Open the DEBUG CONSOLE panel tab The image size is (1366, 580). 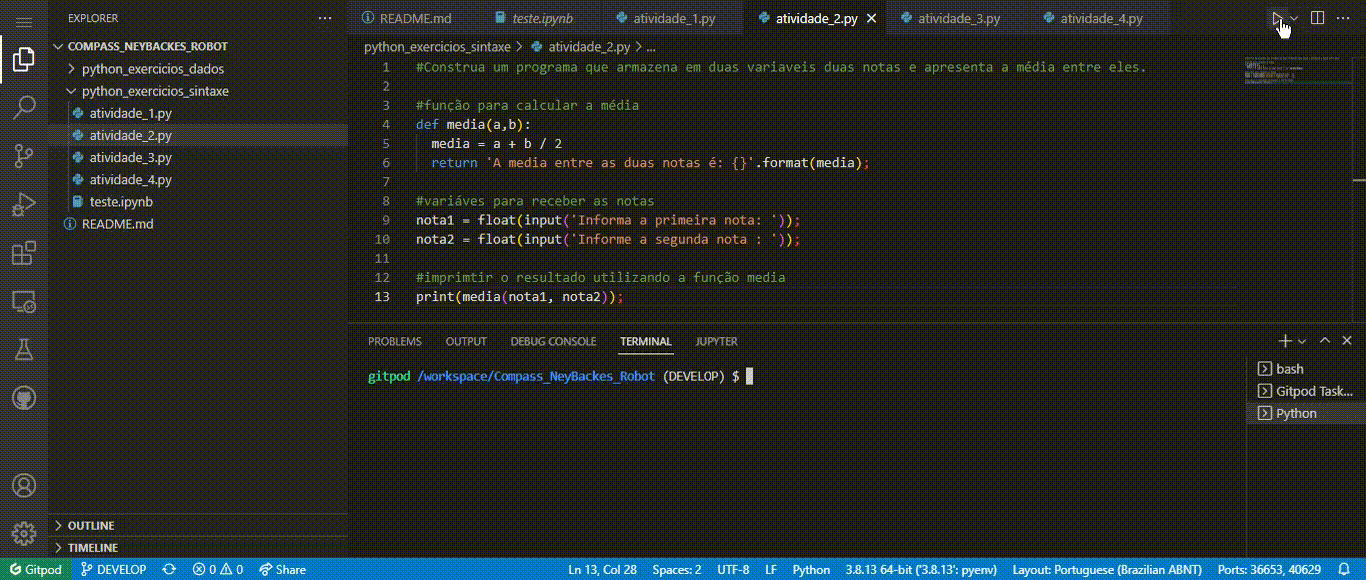tap(553, 341)
